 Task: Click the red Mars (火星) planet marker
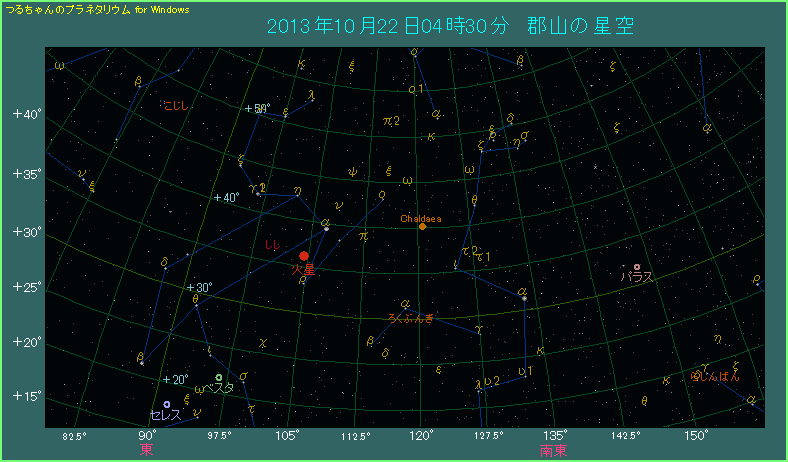304,256
